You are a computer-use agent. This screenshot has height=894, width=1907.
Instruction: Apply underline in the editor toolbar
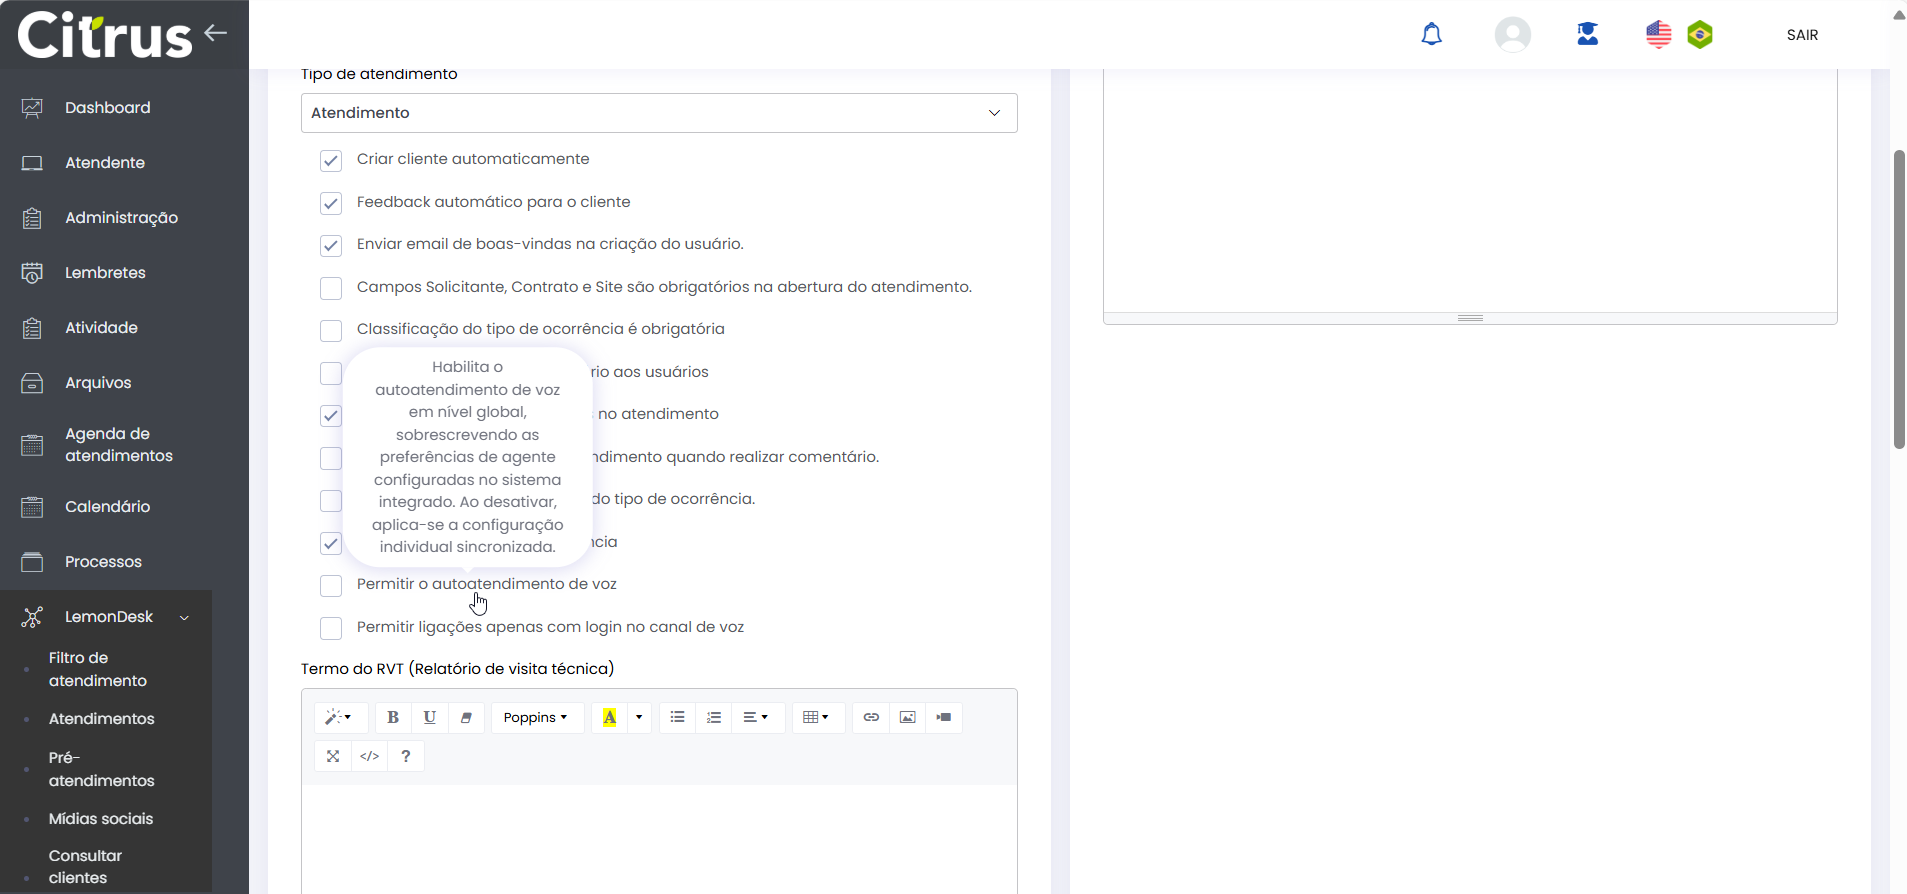429,717
